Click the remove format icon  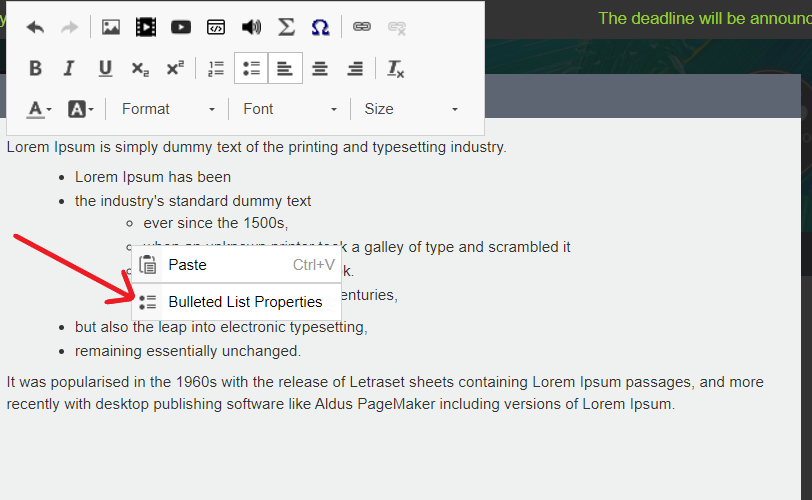396,69
